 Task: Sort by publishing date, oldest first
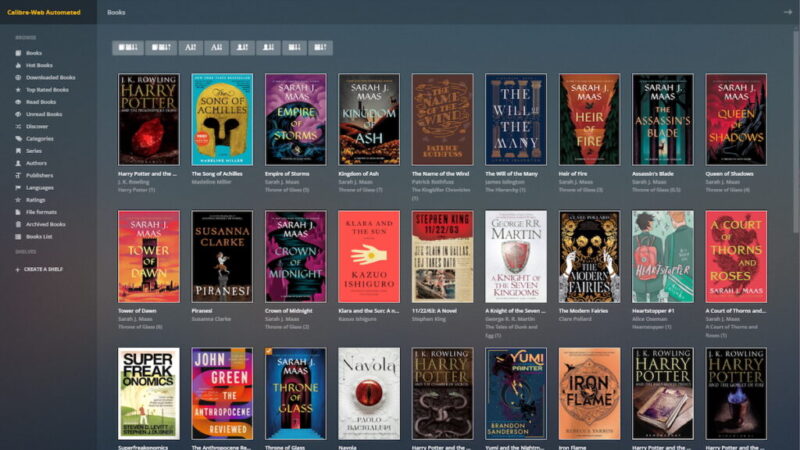[x=320, y=48]
